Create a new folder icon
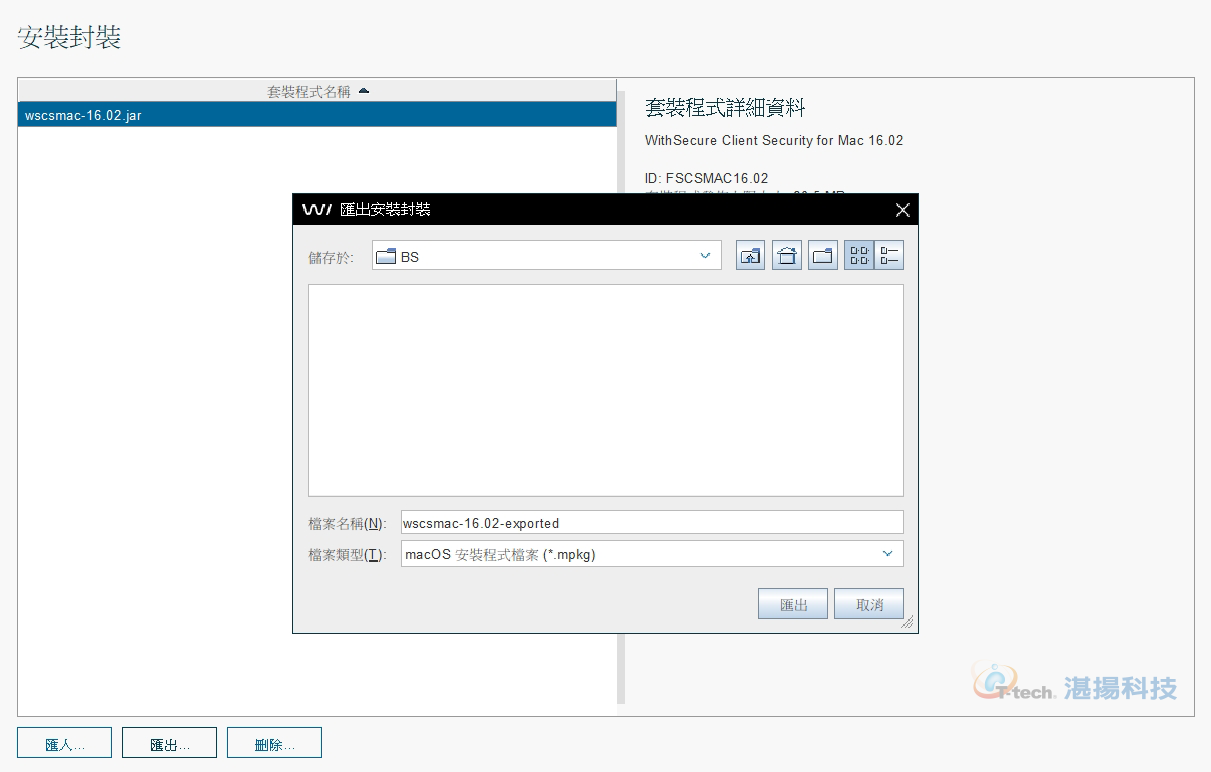Screen dimensions: 1211x772 point(823,256)
